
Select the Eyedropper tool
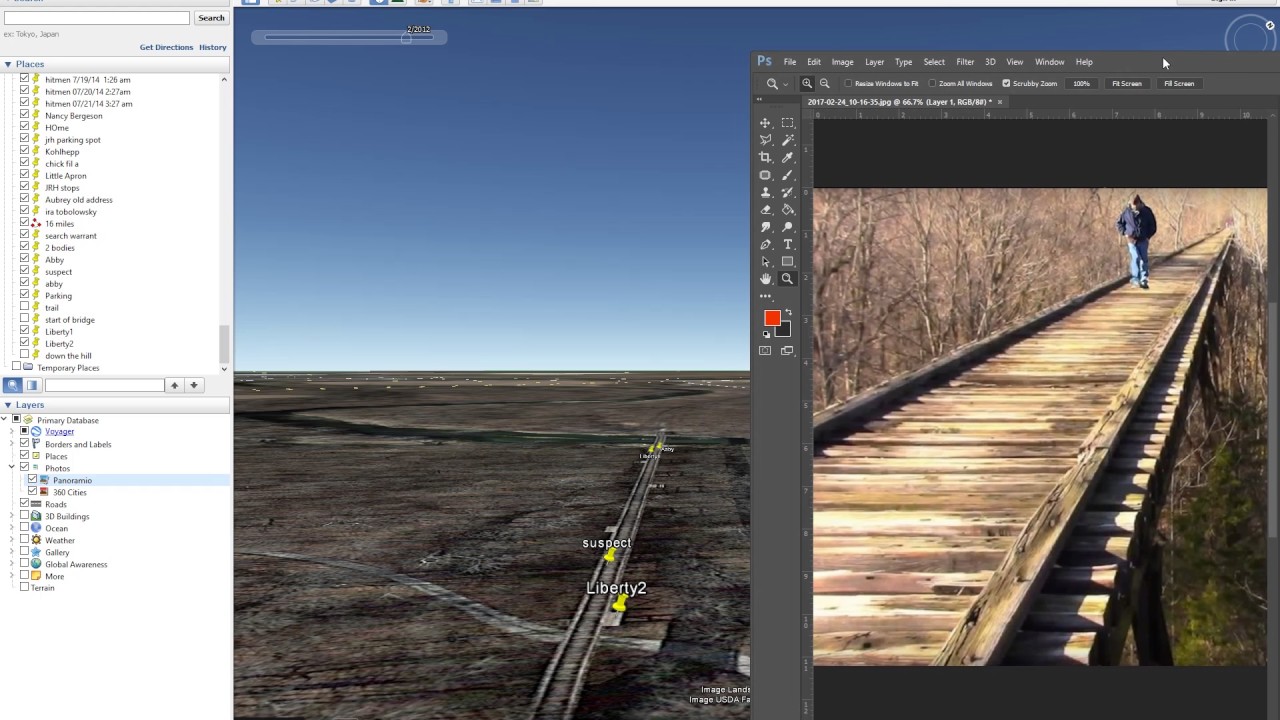pos(787,157)
